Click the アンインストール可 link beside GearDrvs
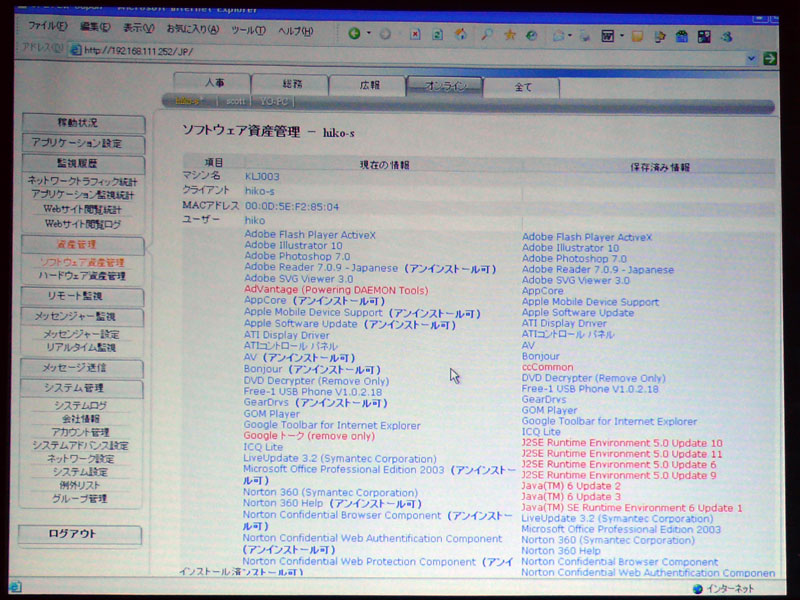The image size is (800, 600). (x=341, y=403)
